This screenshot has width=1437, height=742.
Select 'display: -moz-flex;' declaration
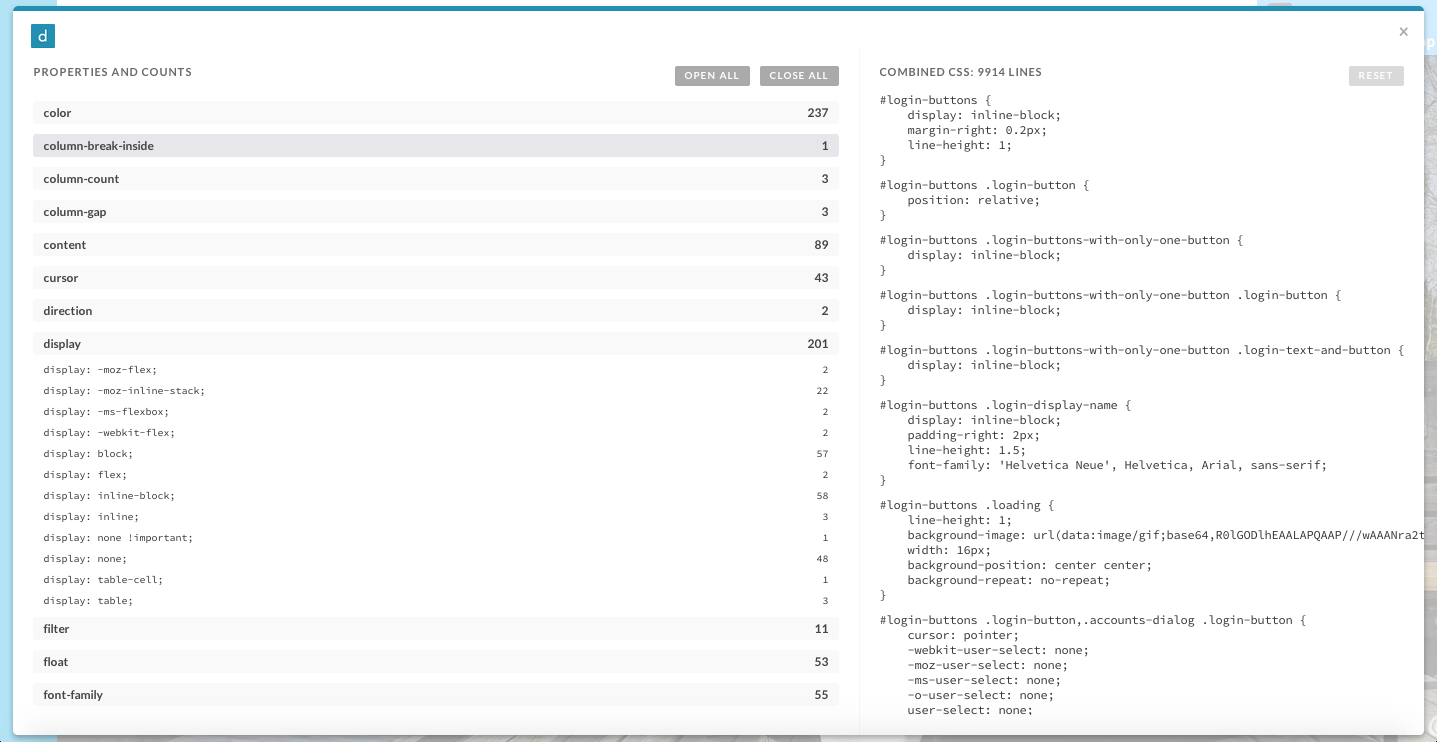(100, 370)
